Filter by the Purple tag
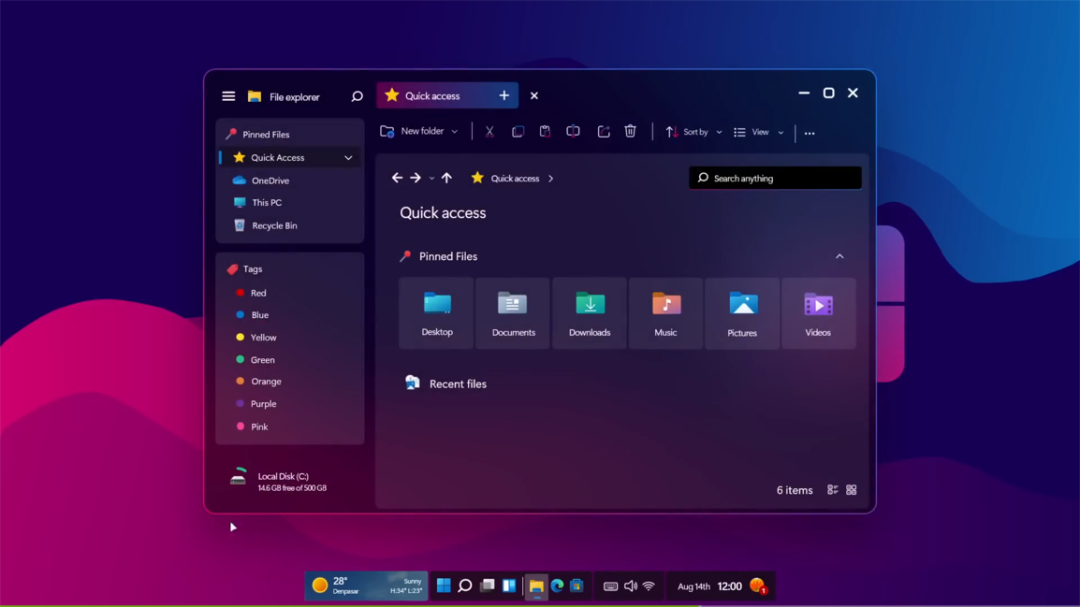Viewport: 1080px width, 607px height. tap(263, 404)
